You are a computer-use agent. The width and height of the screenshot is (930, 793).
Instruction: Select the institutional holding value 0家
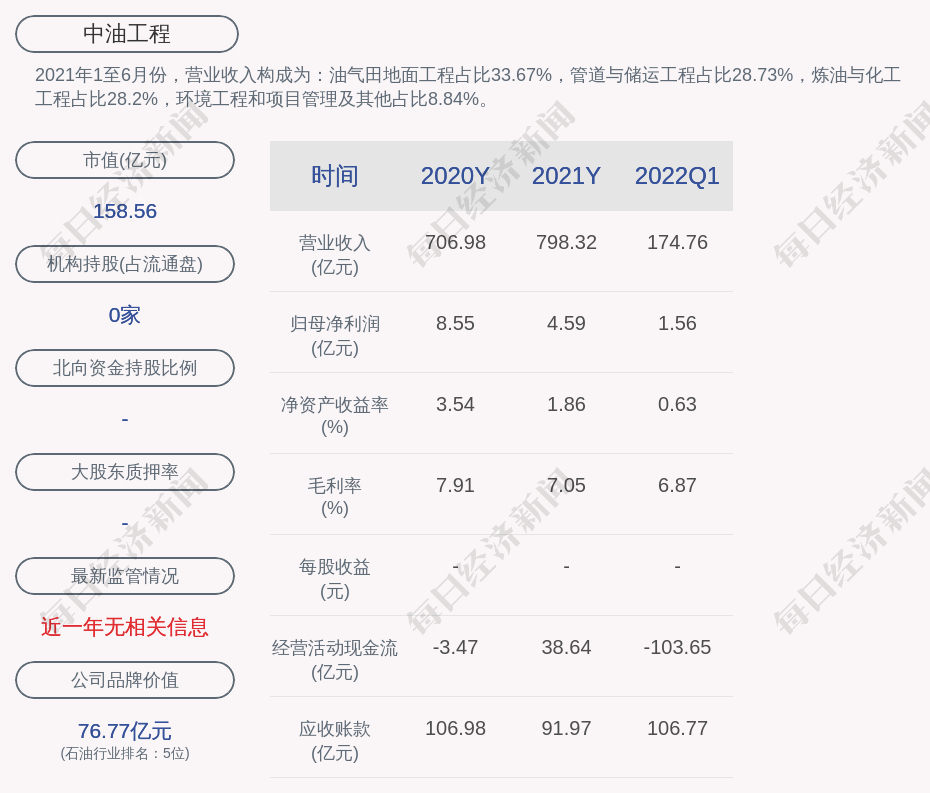click(125, 315)
